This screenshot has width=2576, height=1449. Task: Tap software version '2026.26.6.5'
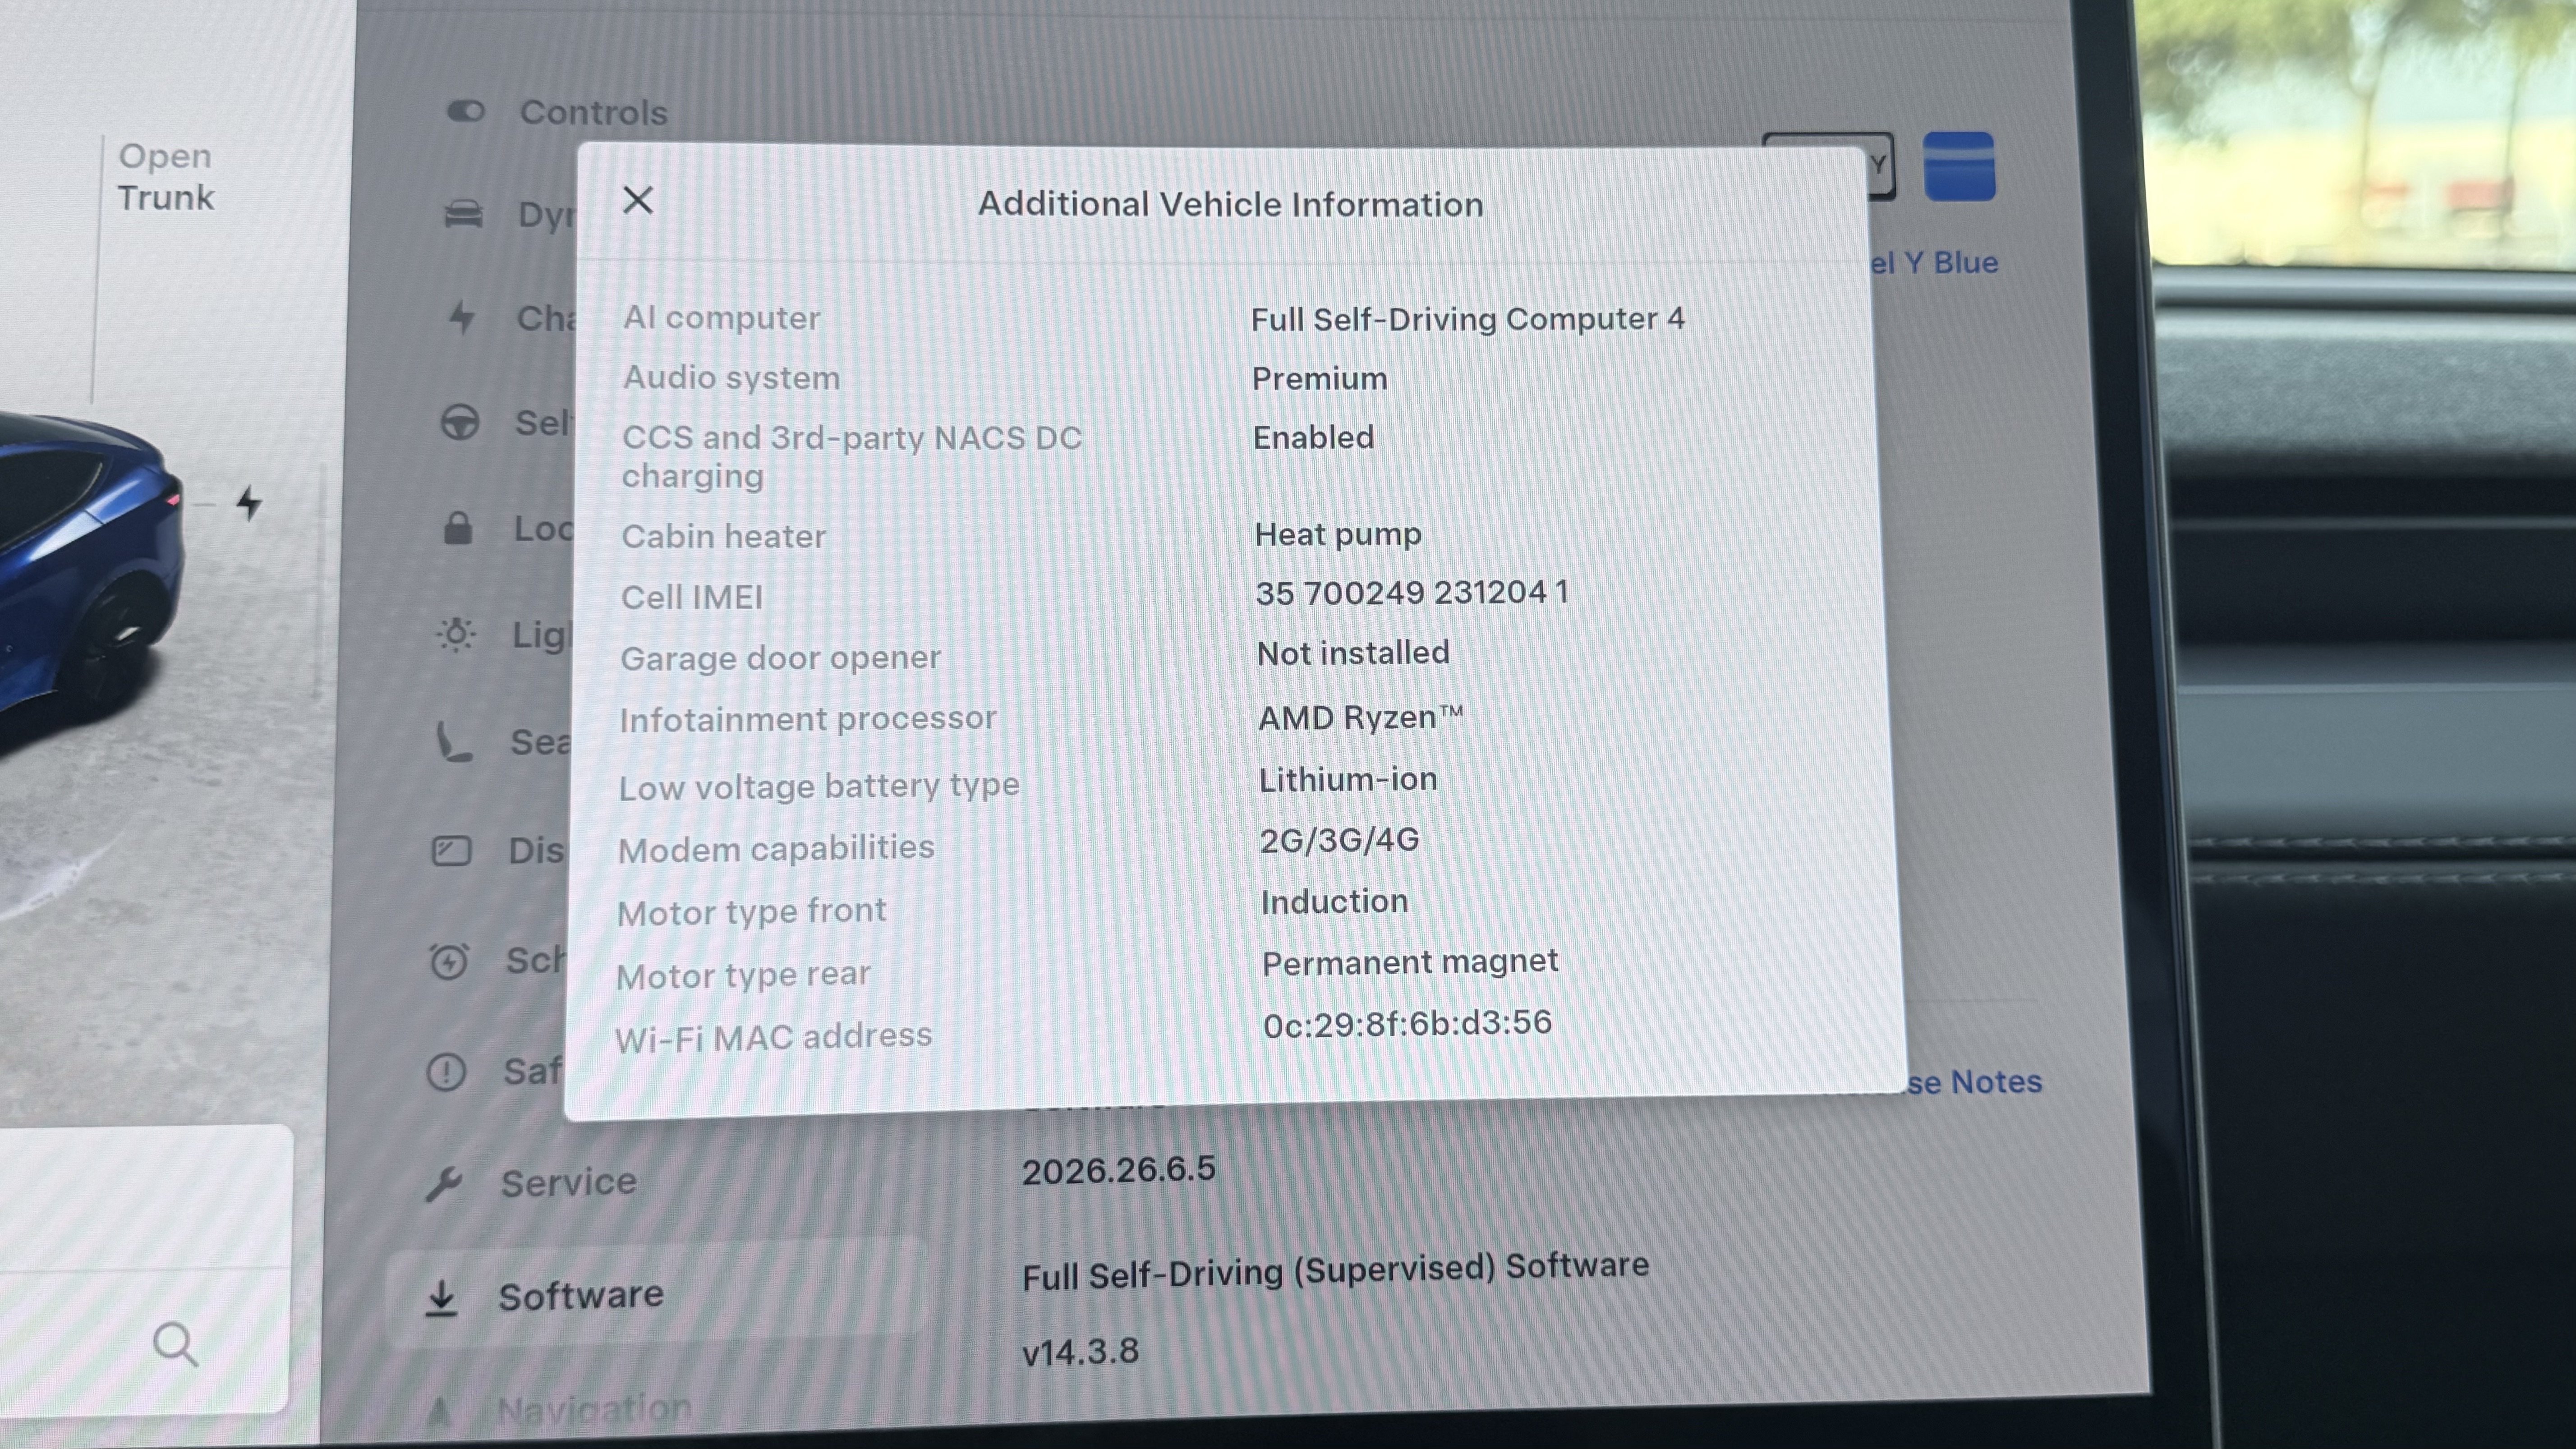coord(1118,1170)
